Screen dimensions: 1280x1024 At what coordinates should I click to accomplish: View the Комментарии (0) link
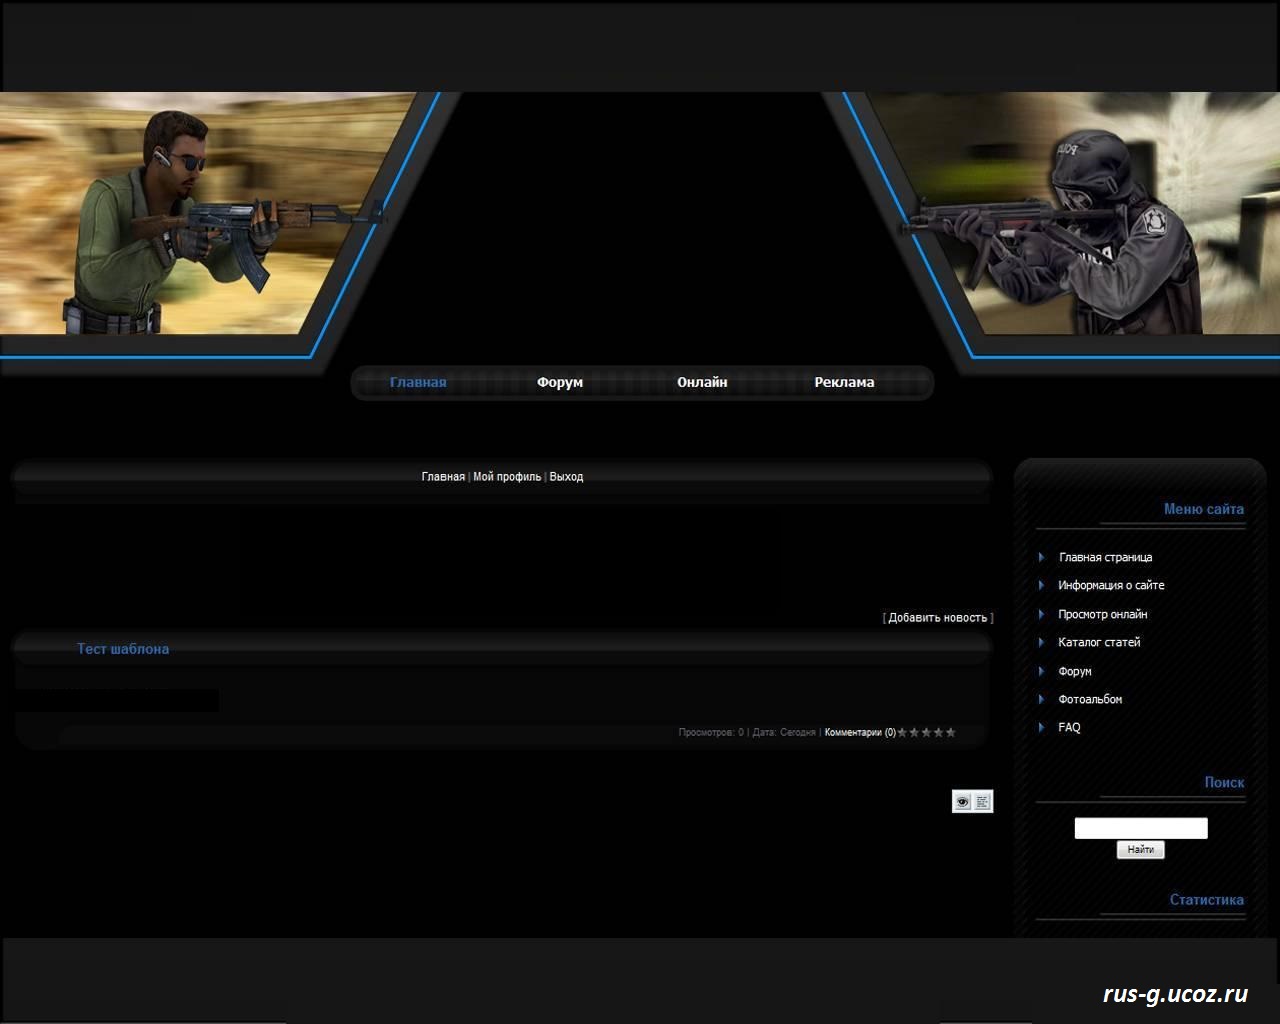pos(860,733)
